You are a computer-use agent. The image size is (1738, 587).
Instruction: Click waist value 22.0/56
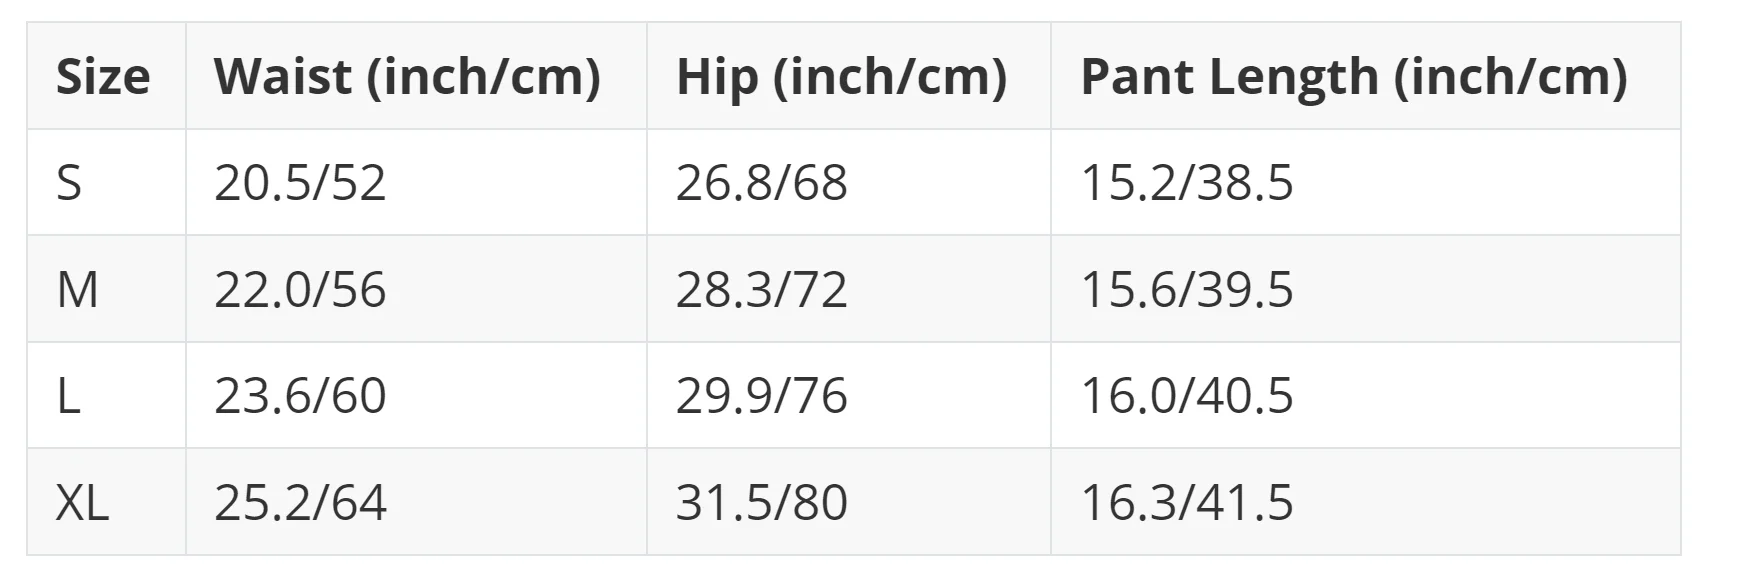pyautogui.click(x=300, y=290)
